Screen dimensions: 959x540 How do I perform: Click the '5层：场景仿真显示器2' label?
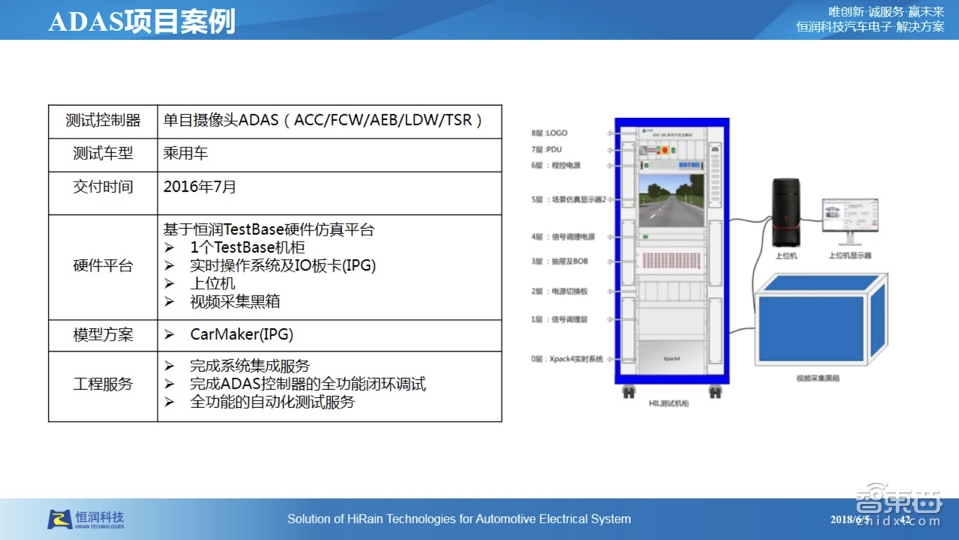tap(569, 199)
